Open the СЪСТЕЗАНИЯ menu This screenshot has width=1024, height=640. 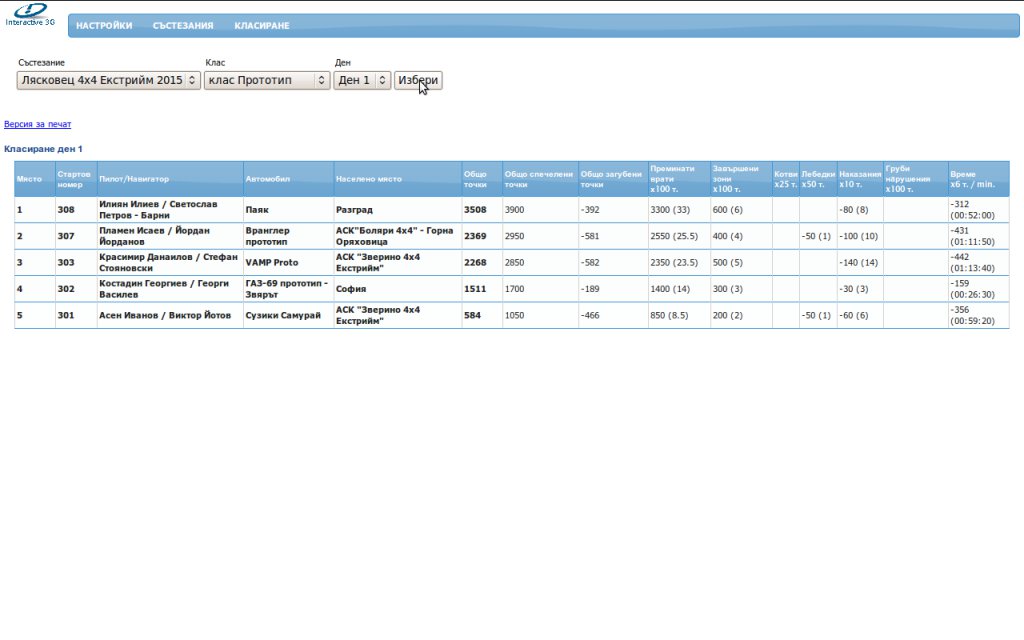pyautogui.click(x=183, y=26)
